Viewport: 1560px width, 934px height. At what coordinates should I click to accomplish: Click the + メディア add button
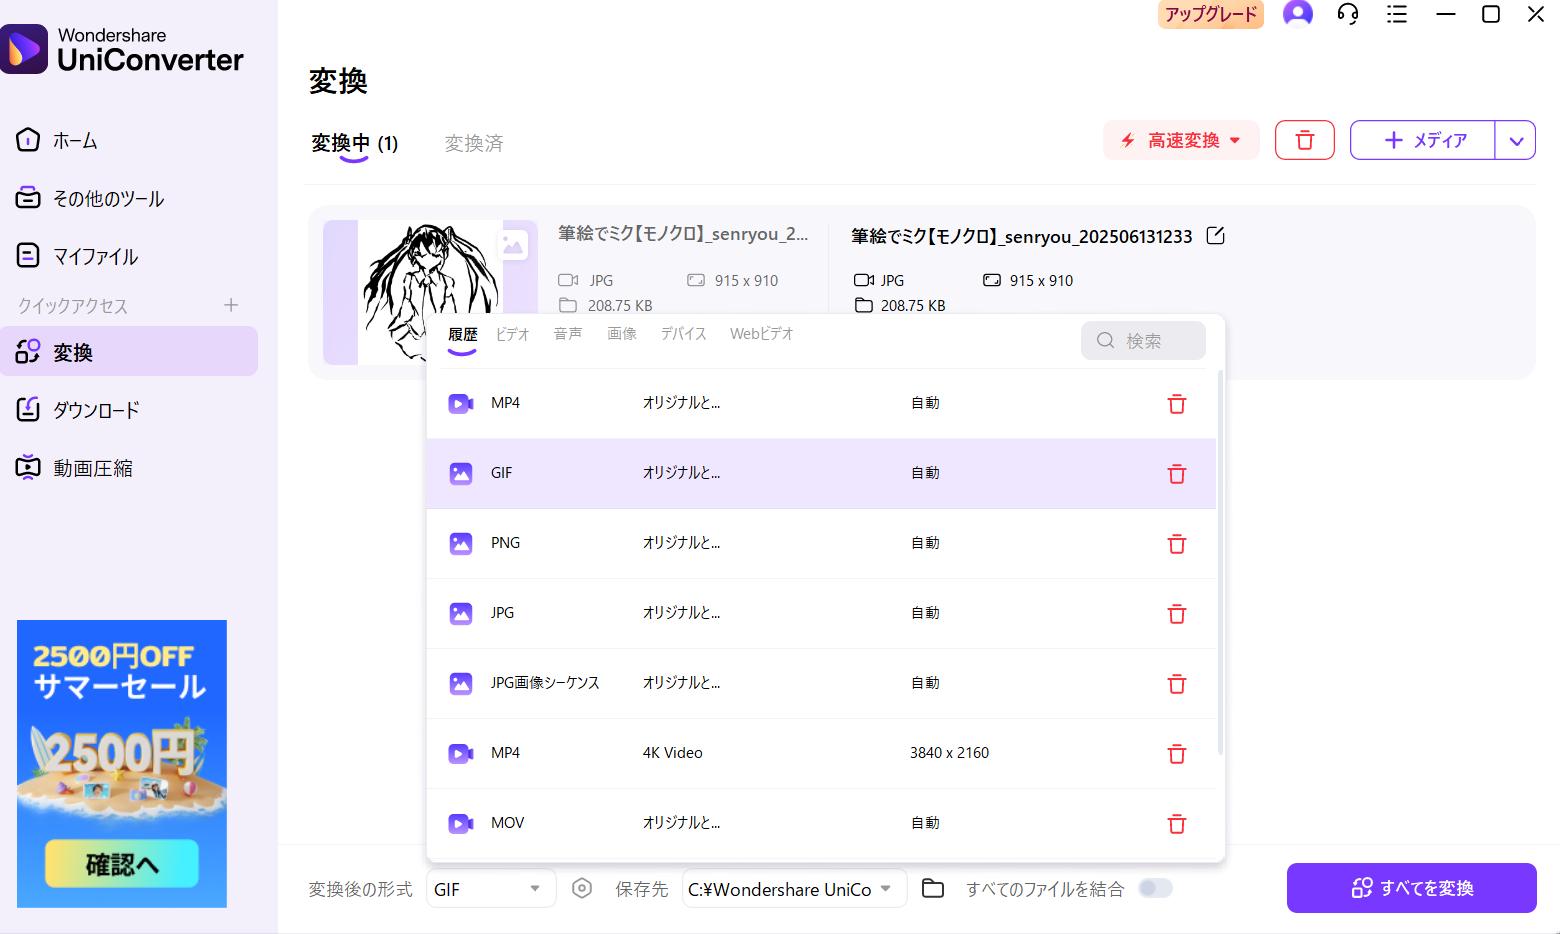click(1423, 140)
